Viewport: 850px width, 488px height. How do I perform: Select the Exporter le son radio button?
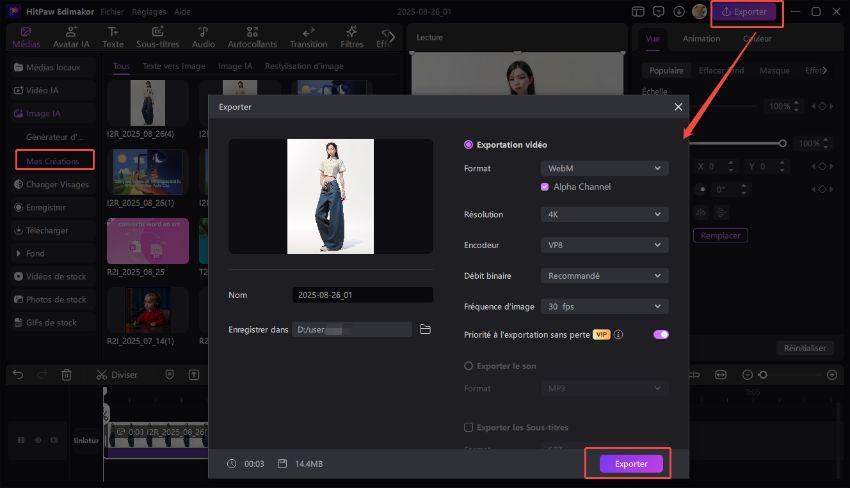pos(468,366)
